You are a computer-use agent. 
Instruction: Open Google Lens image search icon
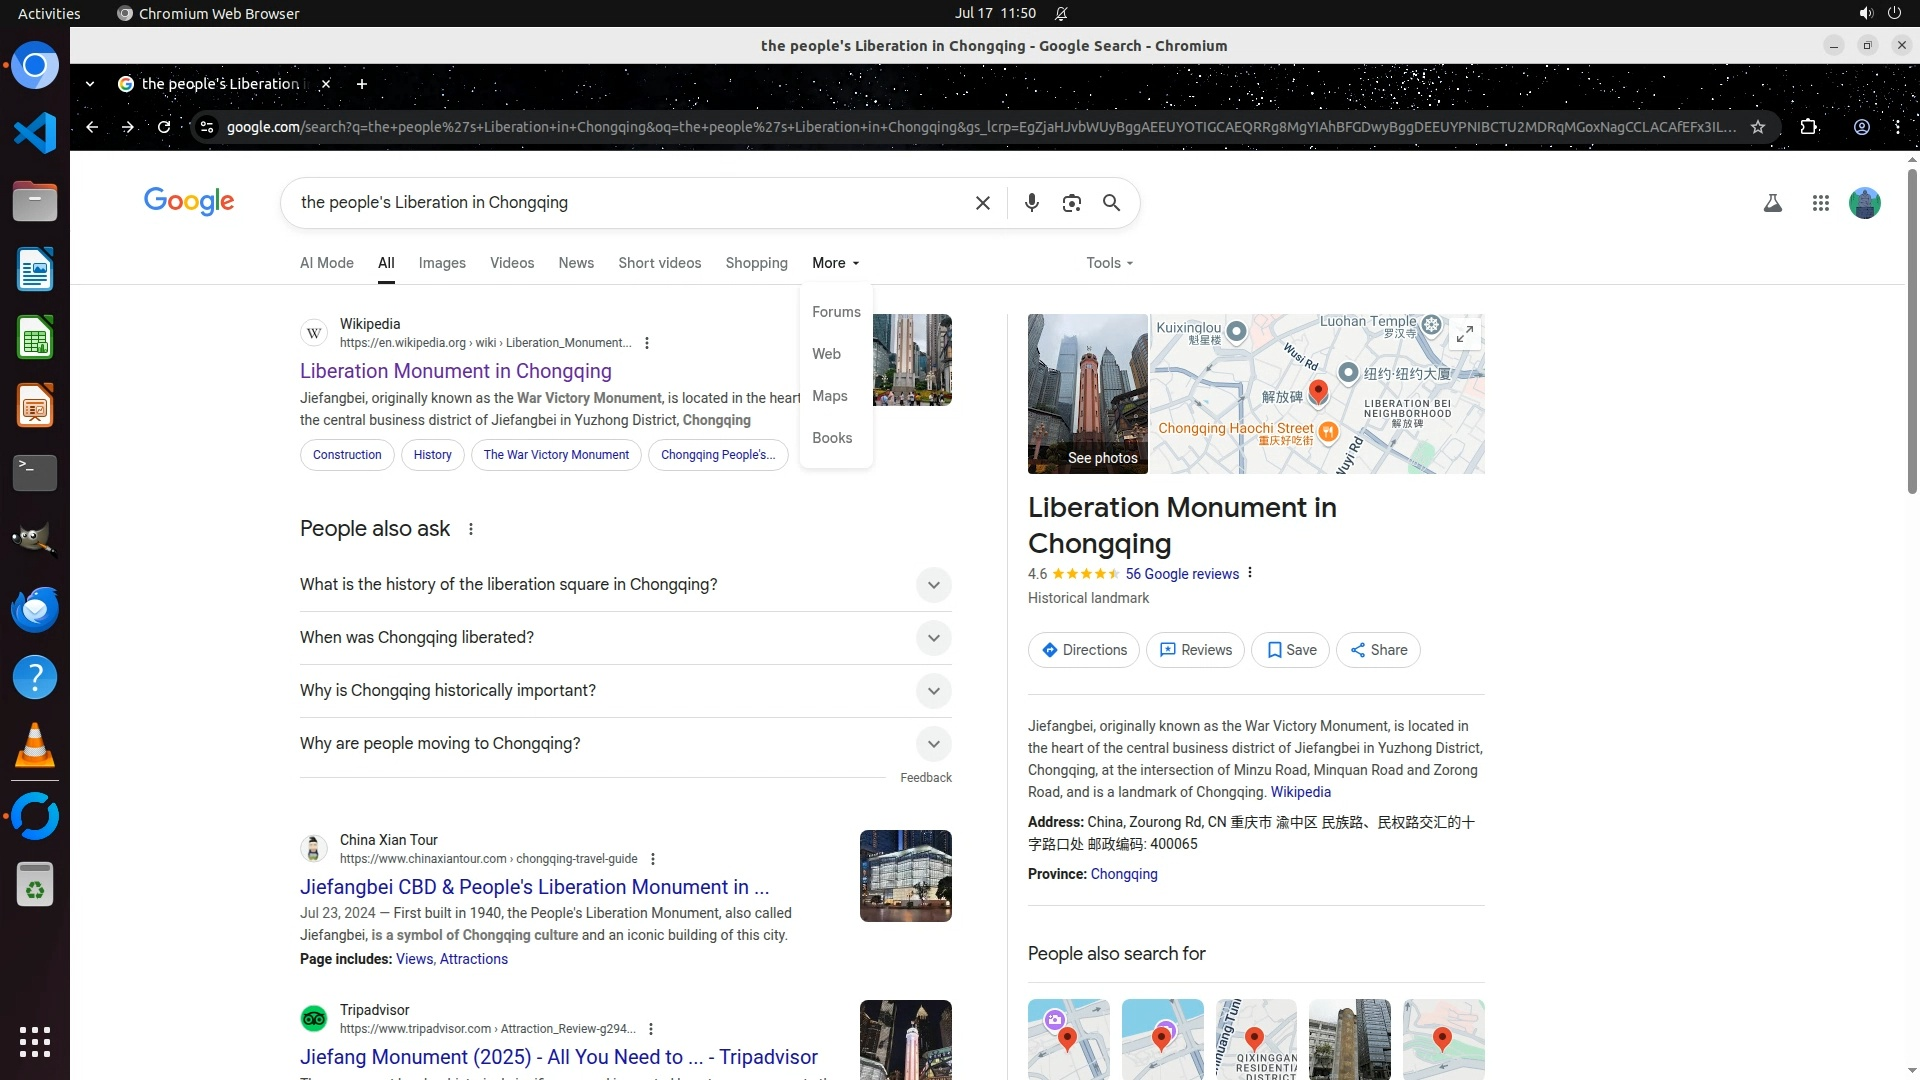point(1071,203)
